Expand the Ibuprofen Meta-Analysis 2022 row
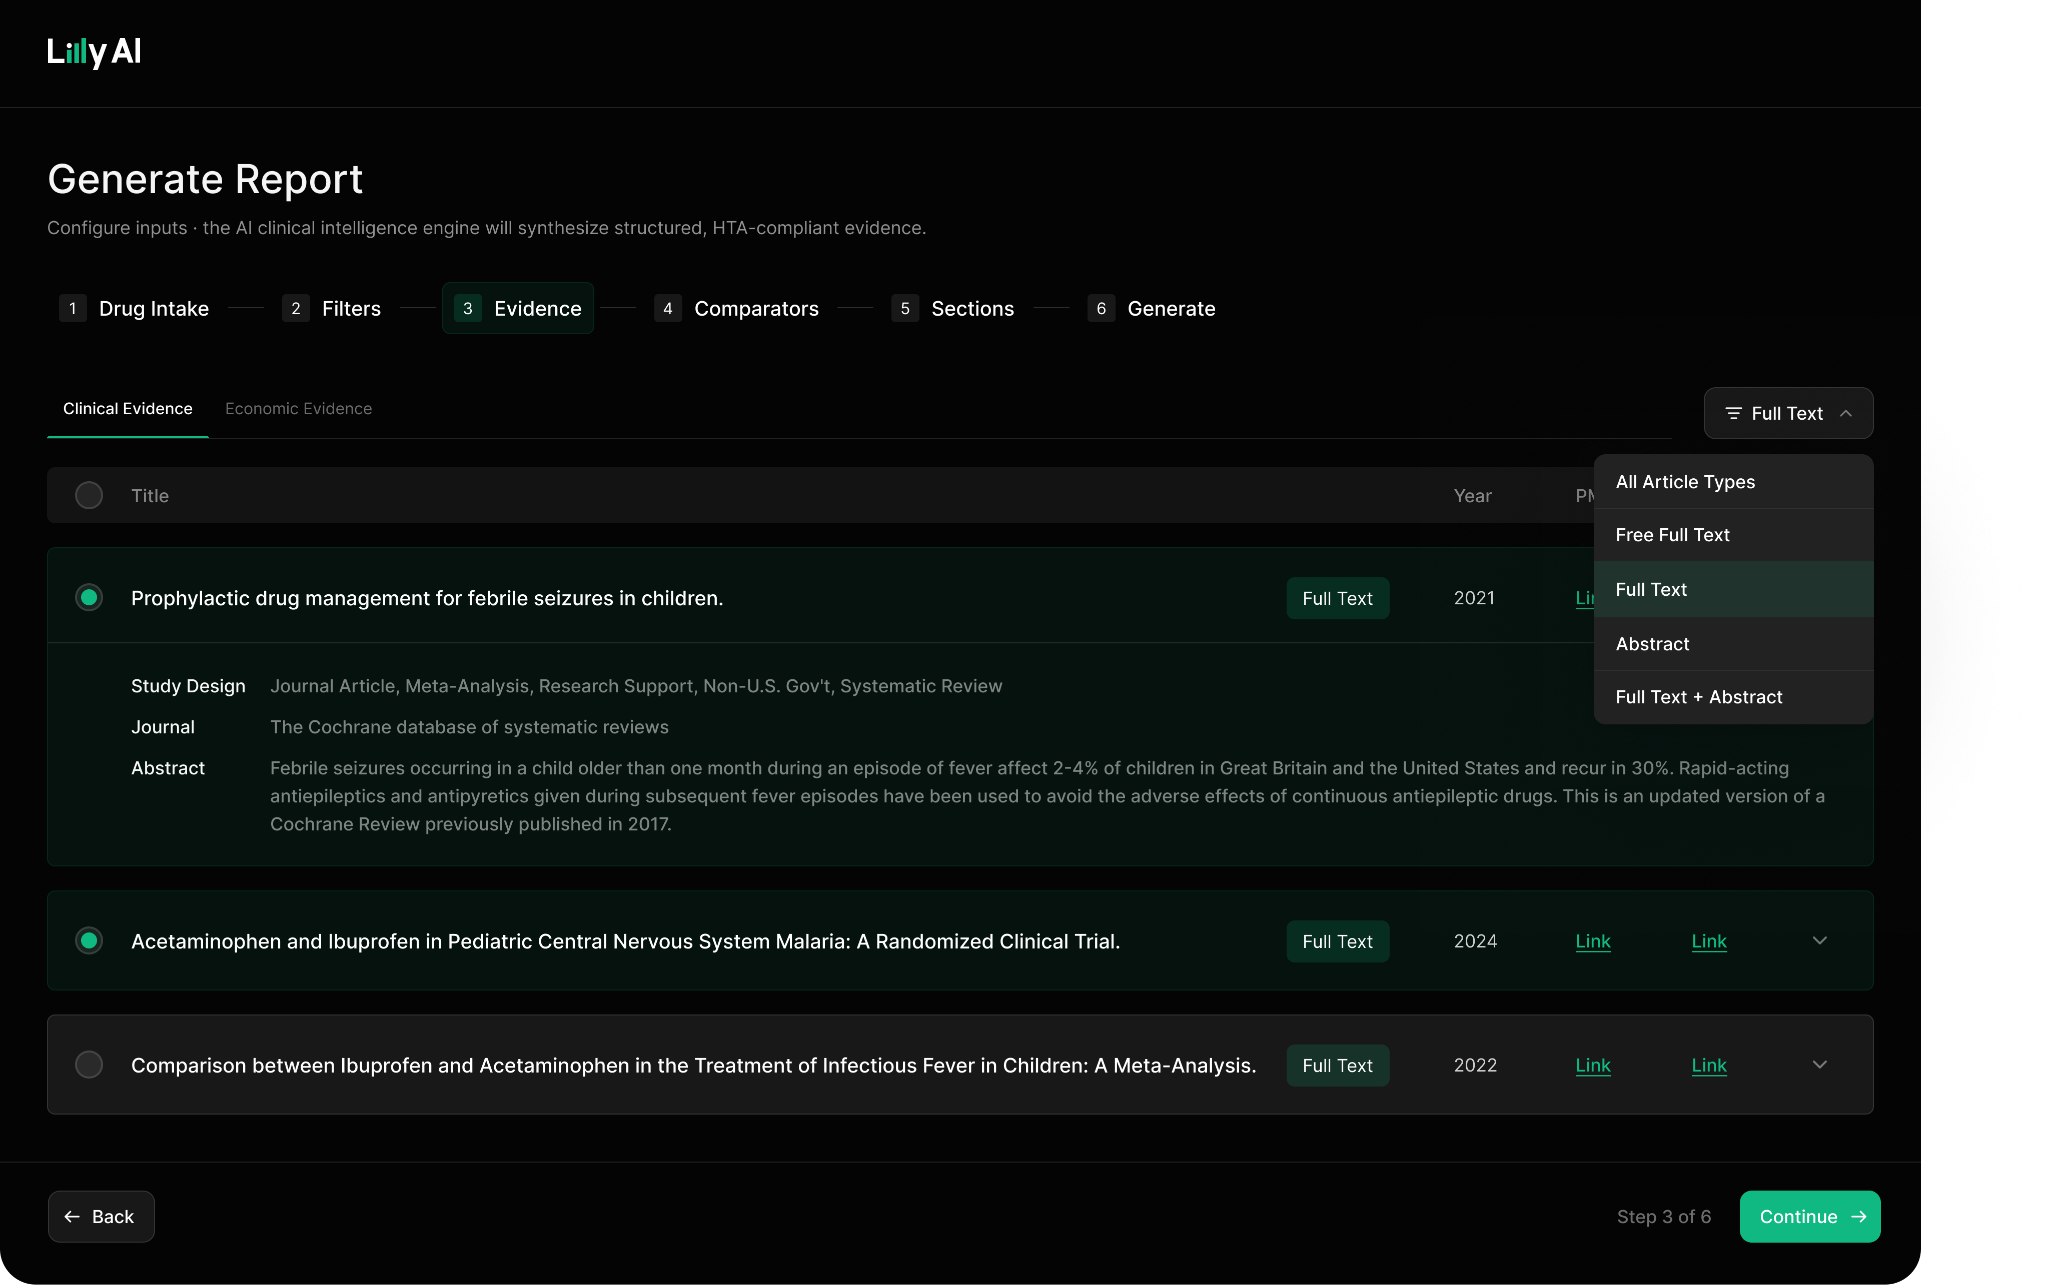This screenshot has width=2048, height=1285. pyautogui.click(x=1820, y=1065)
